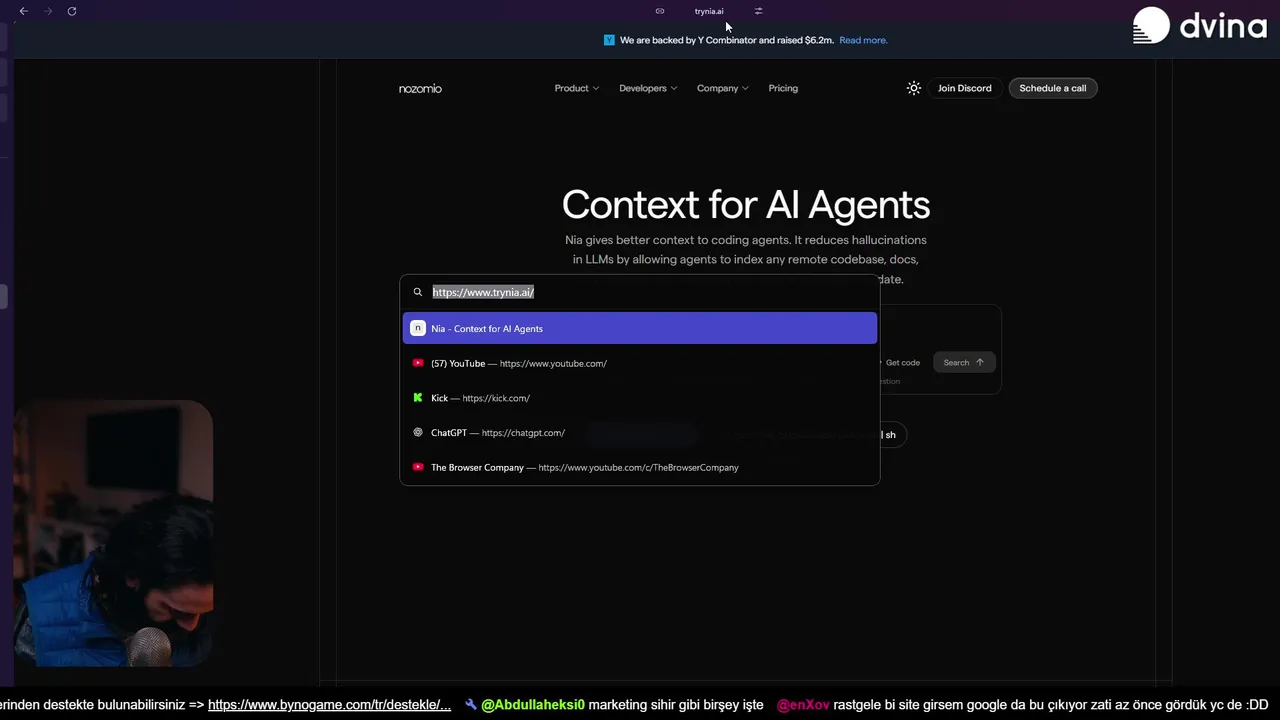Toggle the light/dark theme sun icon
Screen dimensions: 1280x720
click(x=913, y=88)
